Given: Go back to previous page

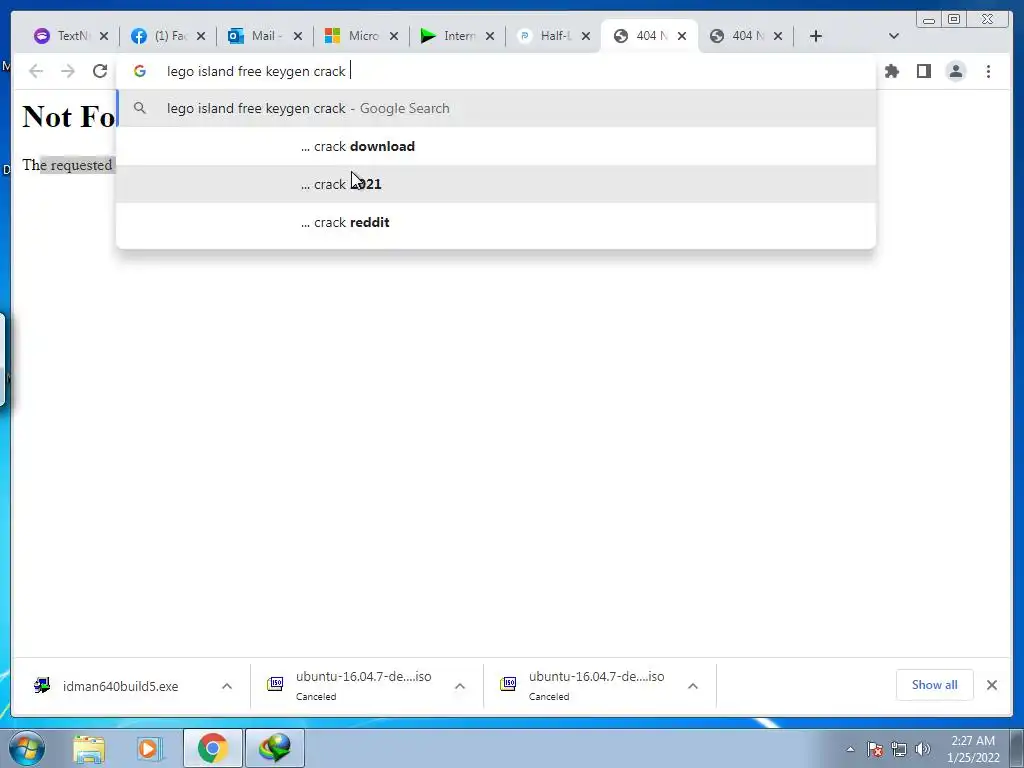Looking at the screenshot, I should tap(36, 71).
